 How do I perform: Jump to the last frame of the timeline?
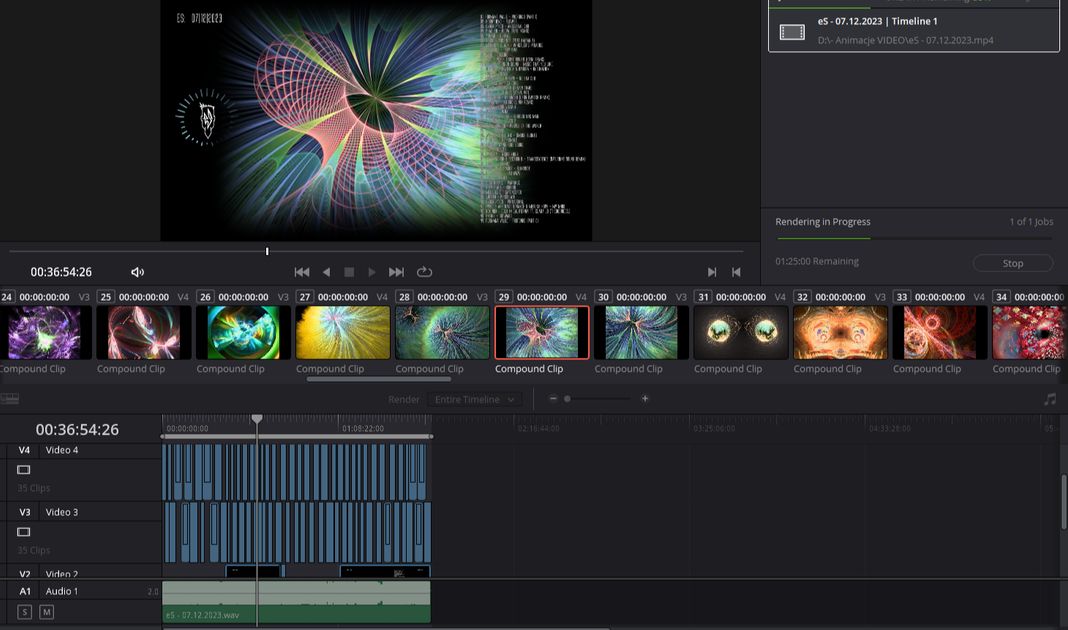[396, 272]
